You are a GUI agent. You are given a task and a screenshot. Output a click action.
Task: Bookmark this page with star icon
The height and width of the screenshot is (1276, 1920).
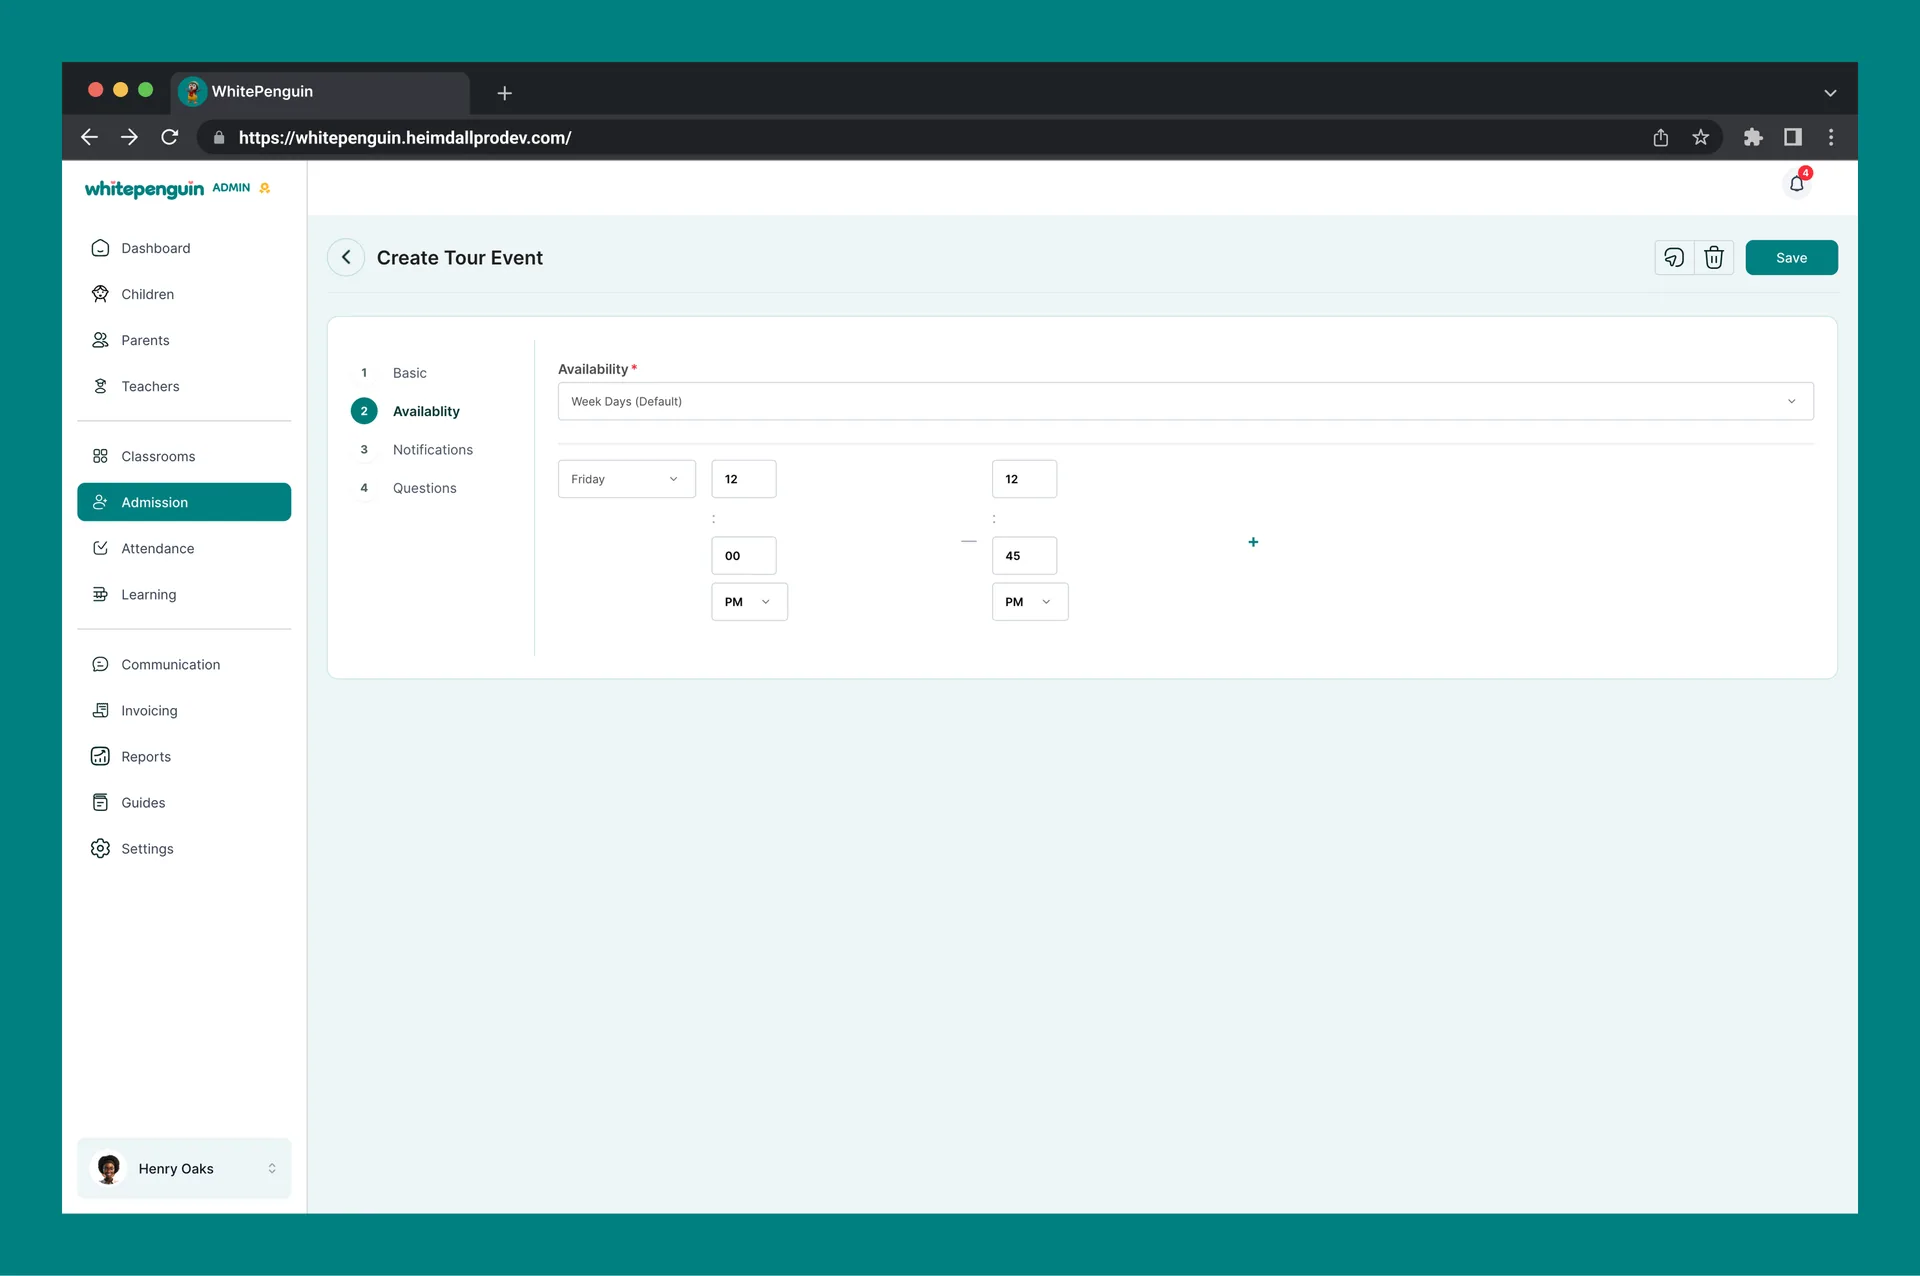coord(1701,137)
